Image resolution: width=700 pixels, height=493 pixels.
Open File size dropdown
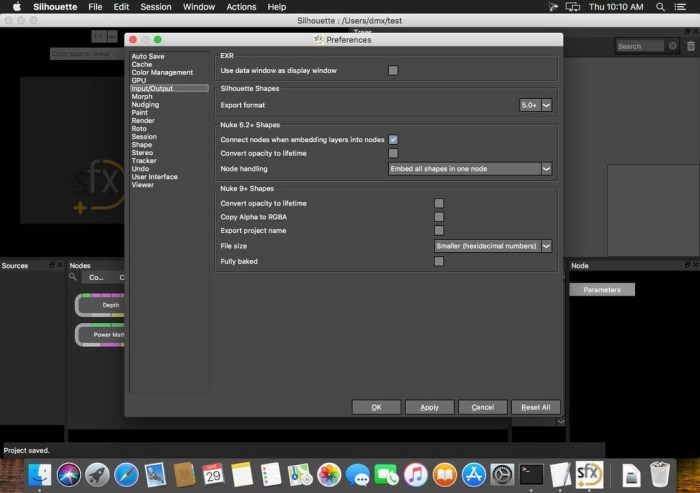coord(493,246)
